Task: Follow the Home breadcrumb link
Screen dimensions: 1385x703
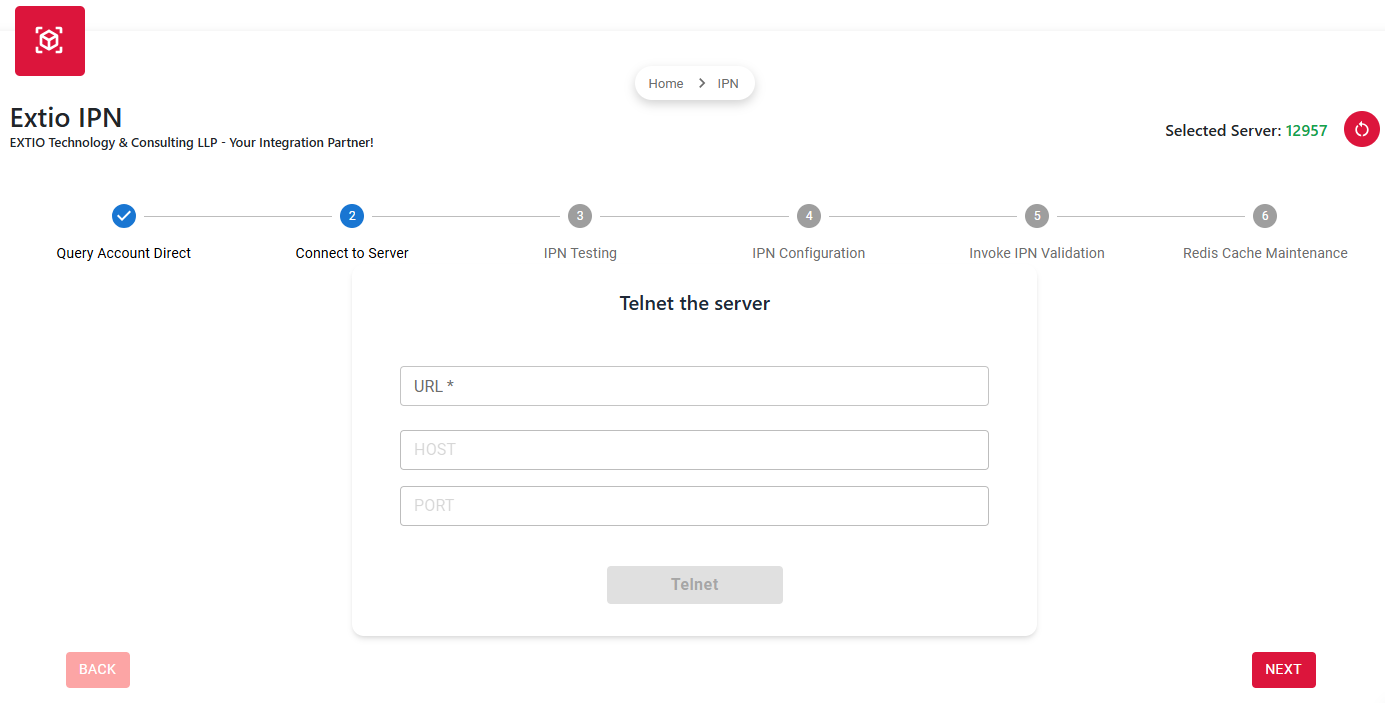Action: coord(666,83)
